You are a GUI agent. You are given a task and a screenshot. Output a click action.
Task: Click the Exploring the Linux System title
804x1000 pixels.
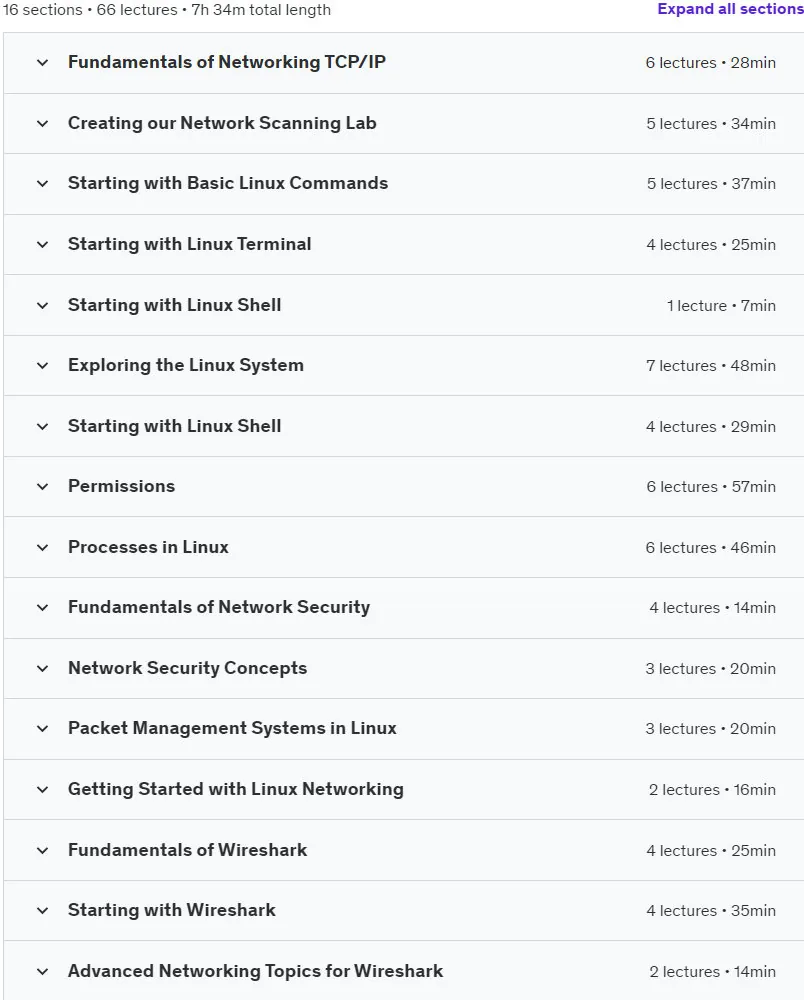coord(186,365)
